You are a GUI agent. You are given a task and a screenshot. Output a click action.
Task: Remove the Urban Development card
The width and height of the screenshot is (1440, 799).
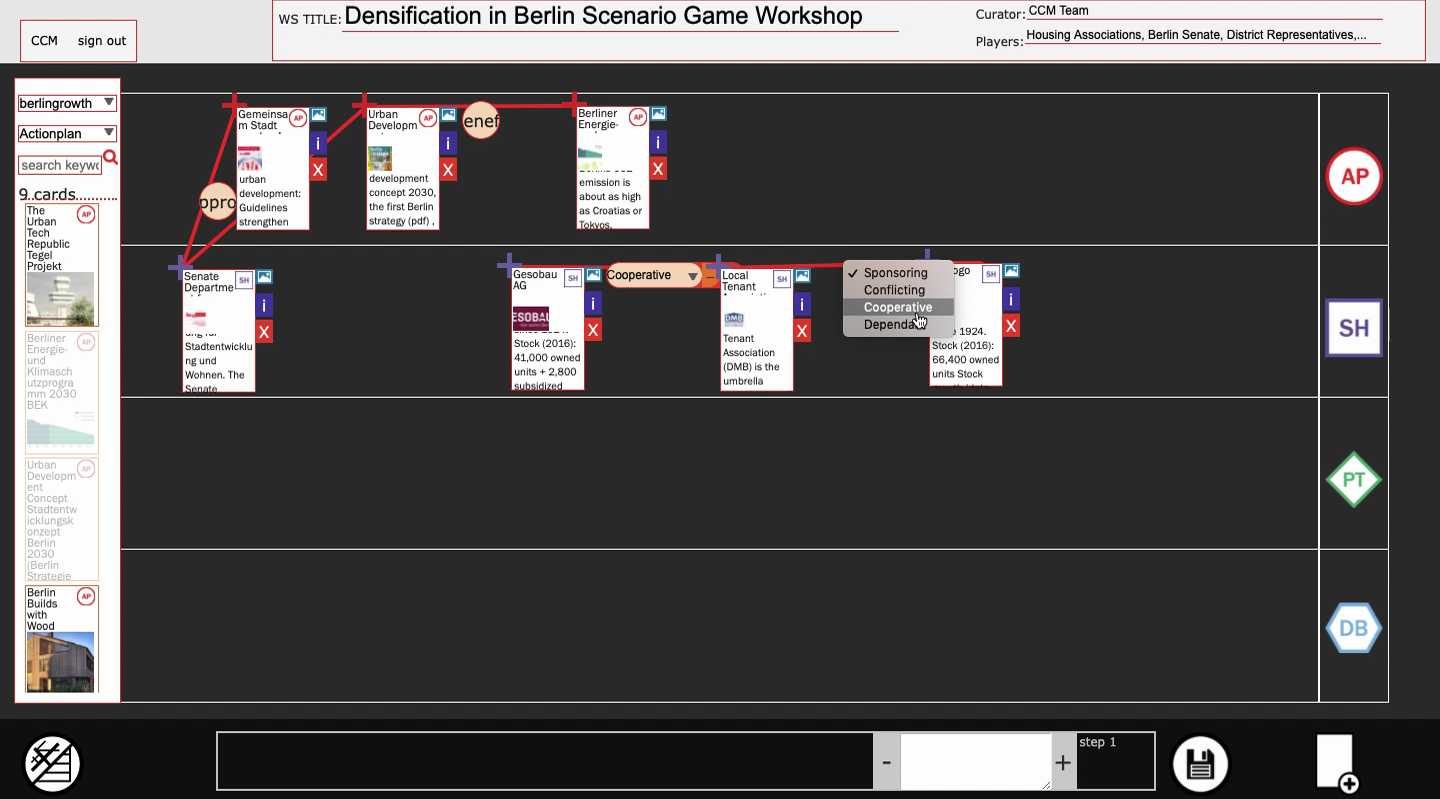pos(448,170)
